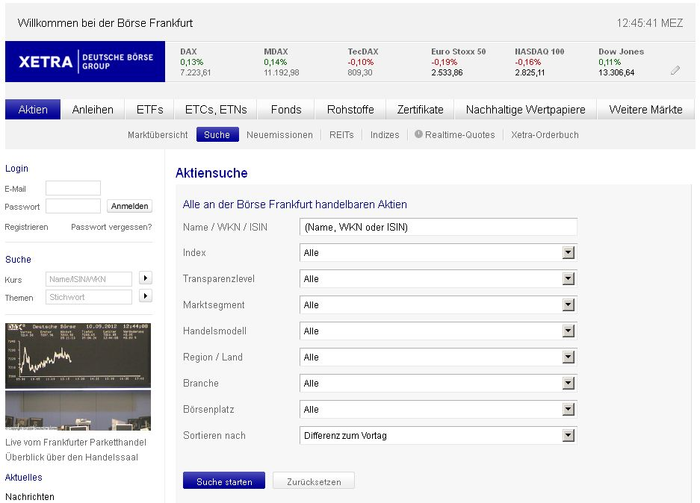This screenshot has width=700, height=503.
Task: Click the Passwort vergessen? link
Action: (x=112, y=227)
